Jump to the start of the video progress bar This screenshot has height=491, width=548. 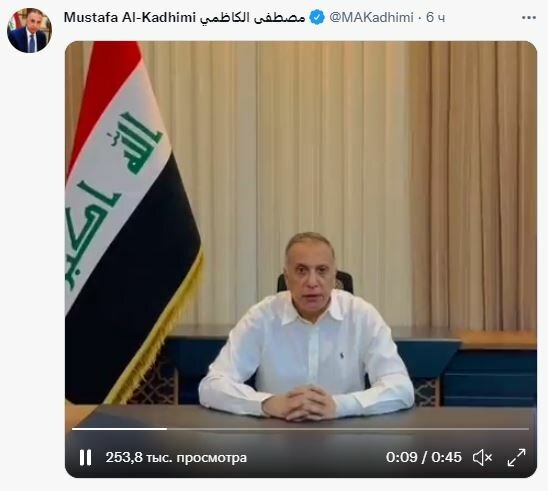coord(73,428)
